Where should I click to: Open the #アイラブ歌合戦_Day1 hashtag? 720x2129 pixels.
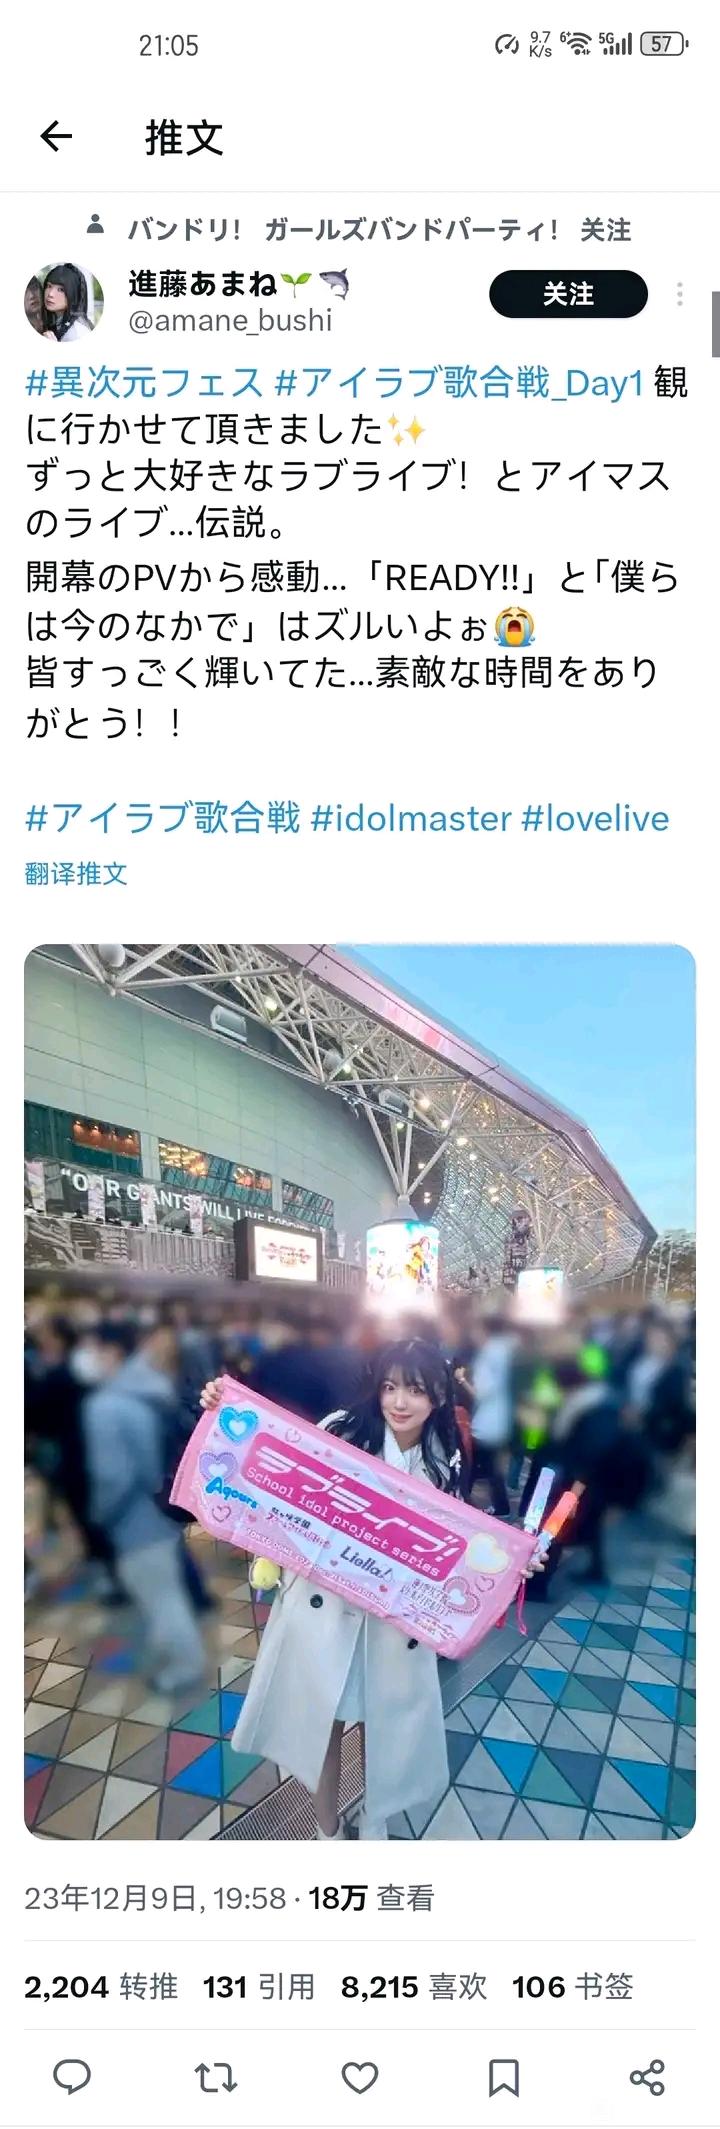click(x=459, y=382)
